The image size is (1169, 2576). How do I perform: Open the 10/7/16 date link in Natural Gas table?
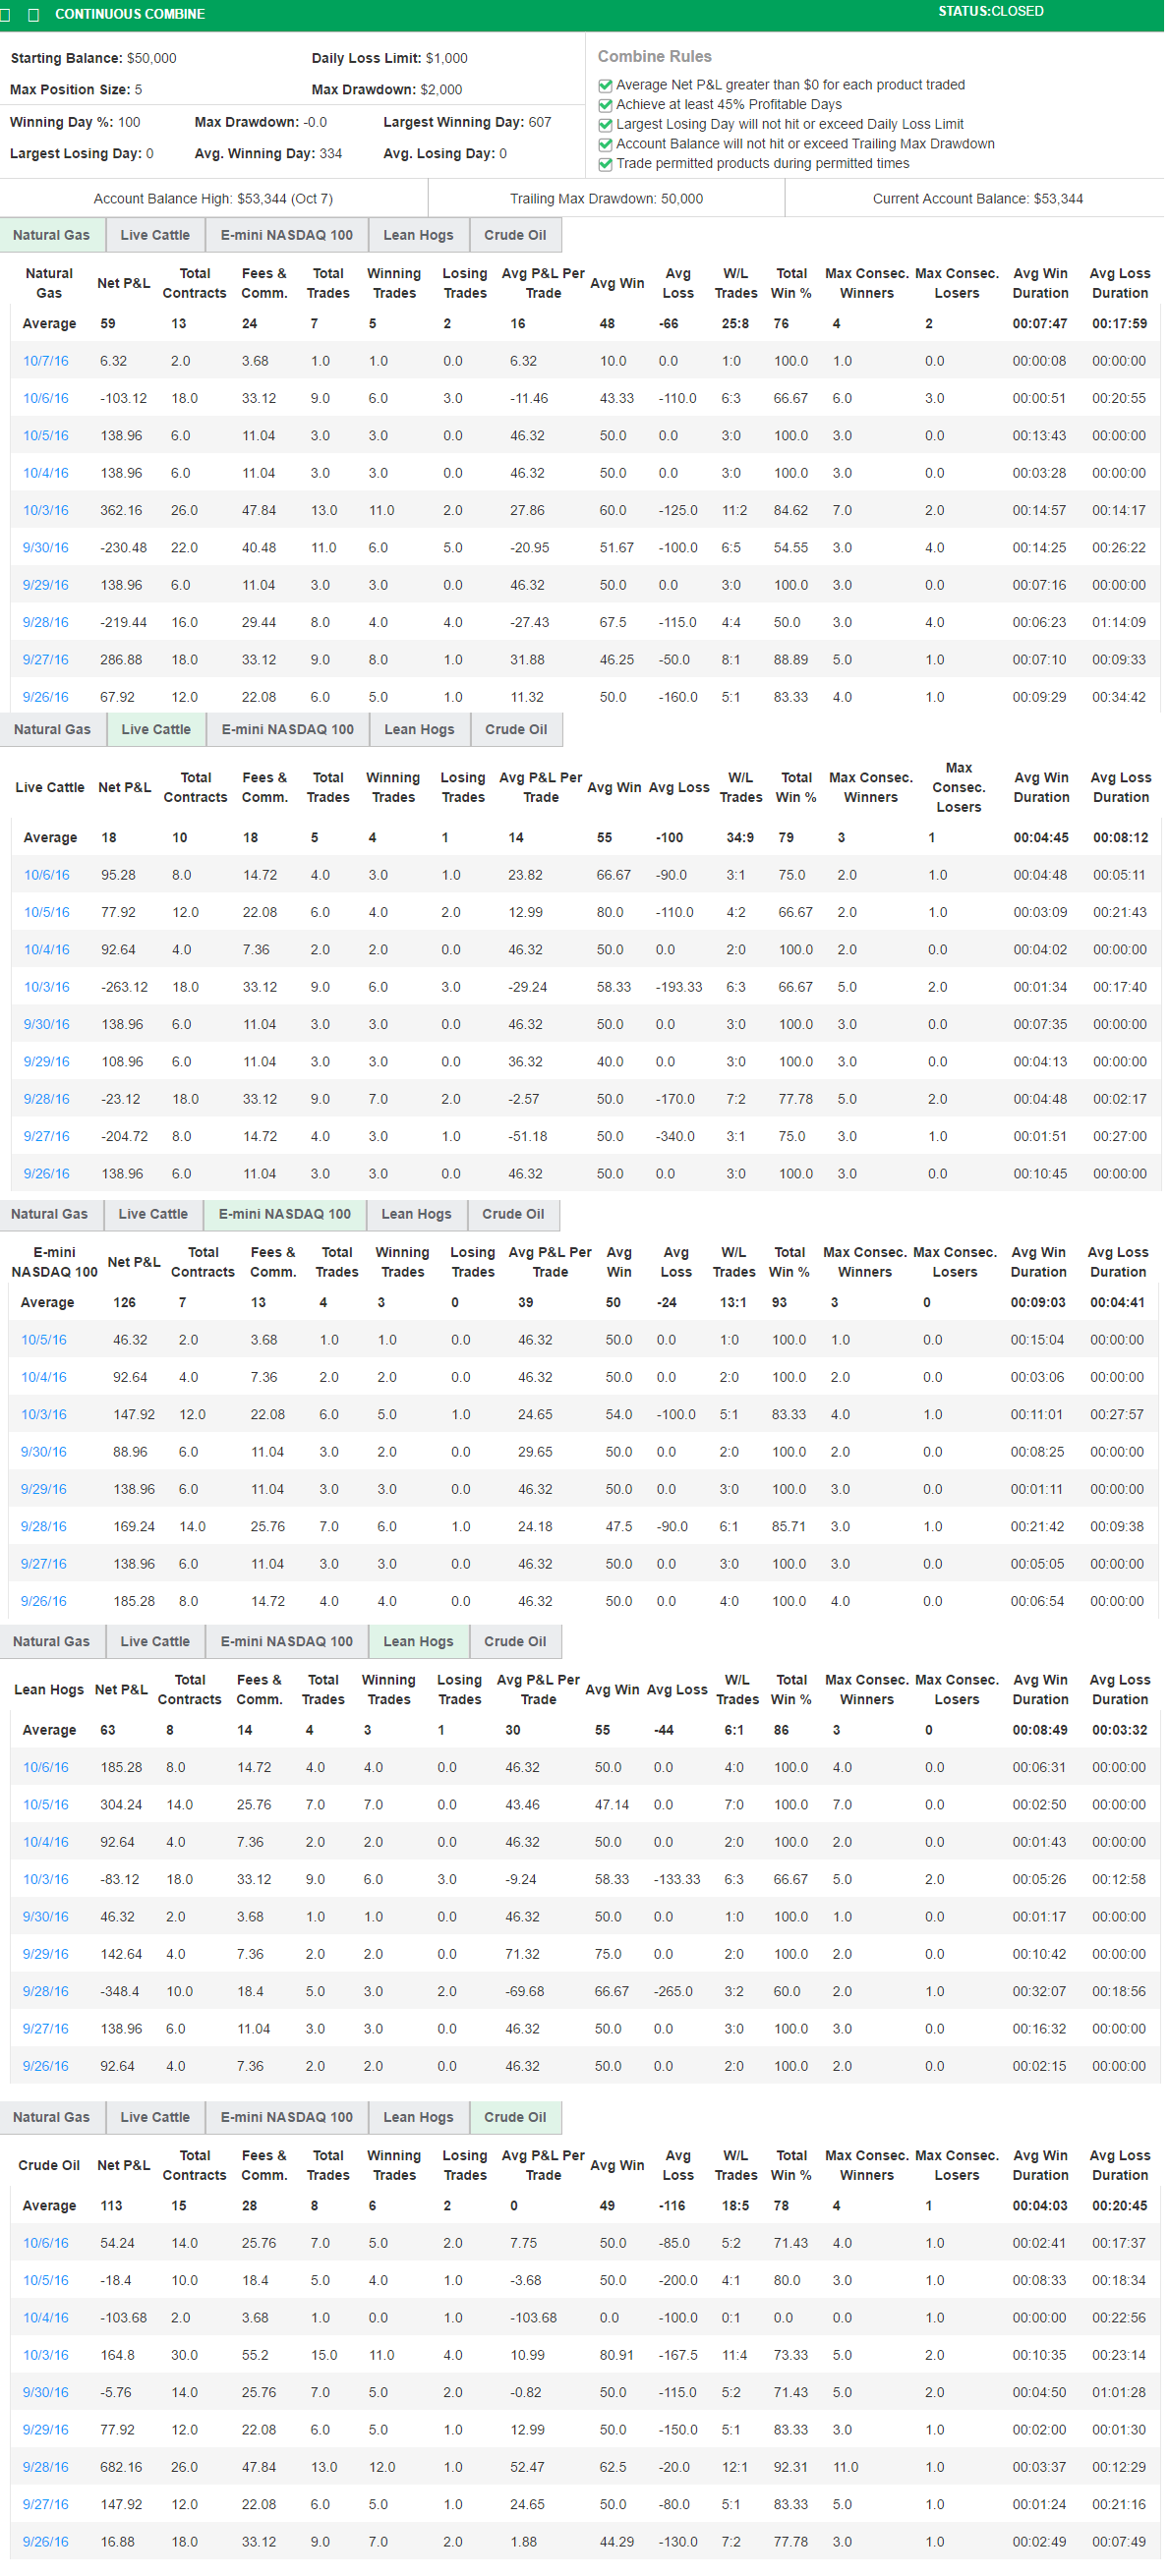click(46, 362)
